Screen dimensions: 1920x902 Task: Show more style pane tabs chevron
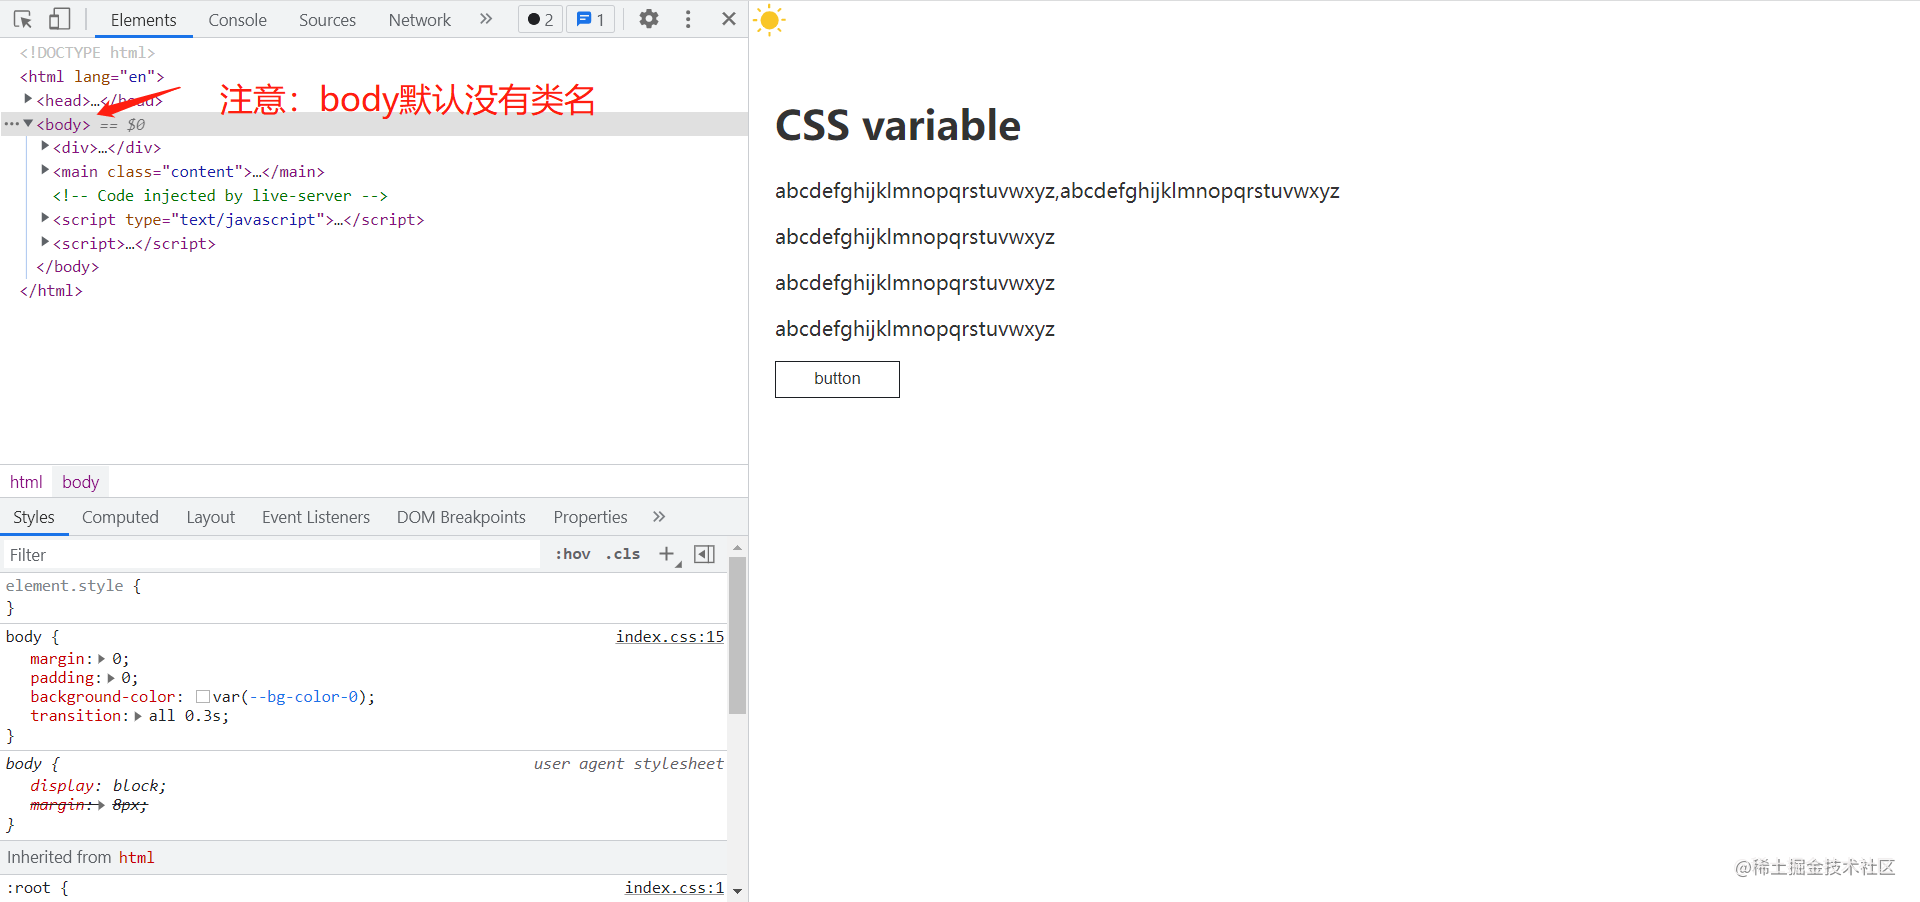click(x=659, y=517)
